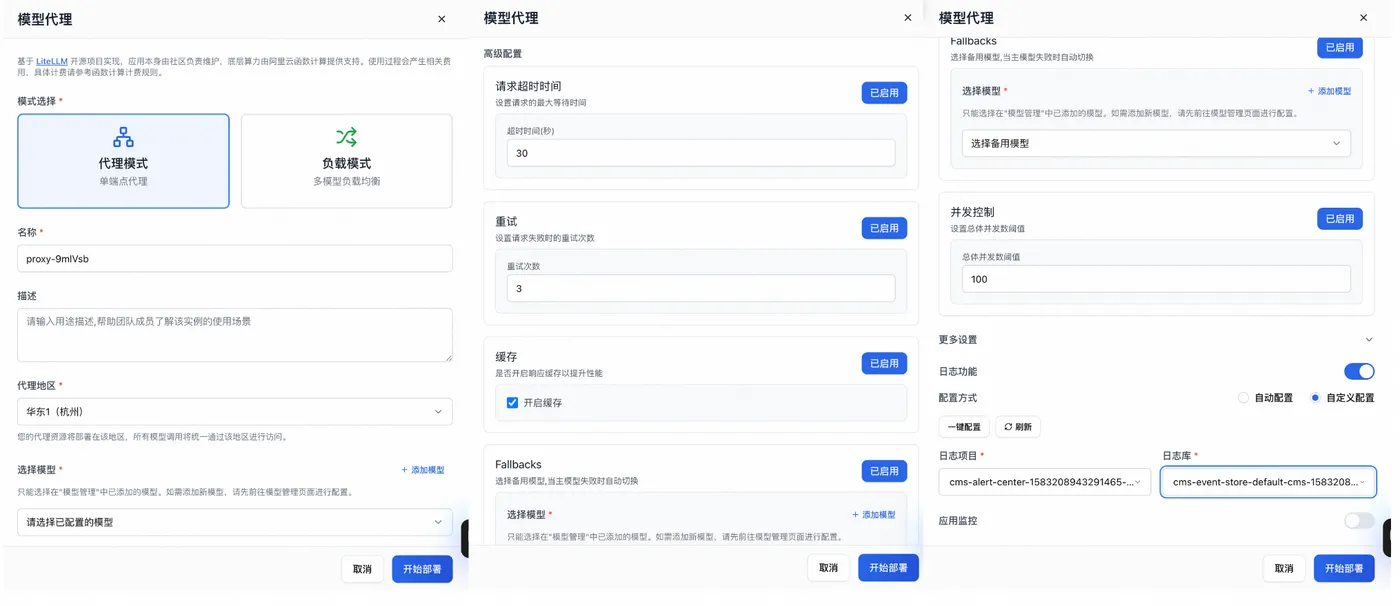Open the LiteLLM project link
Viewport: 1400px width, 606px height.
coord(52,61)
